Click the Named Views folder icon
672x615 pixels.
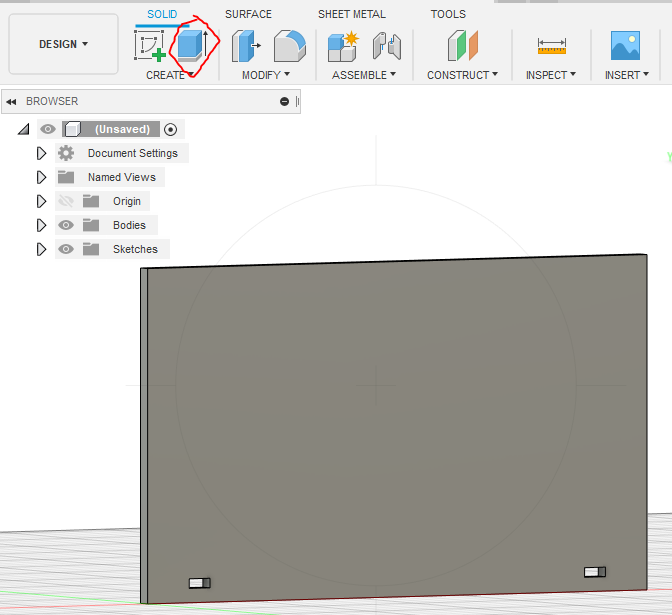(66, 177)
